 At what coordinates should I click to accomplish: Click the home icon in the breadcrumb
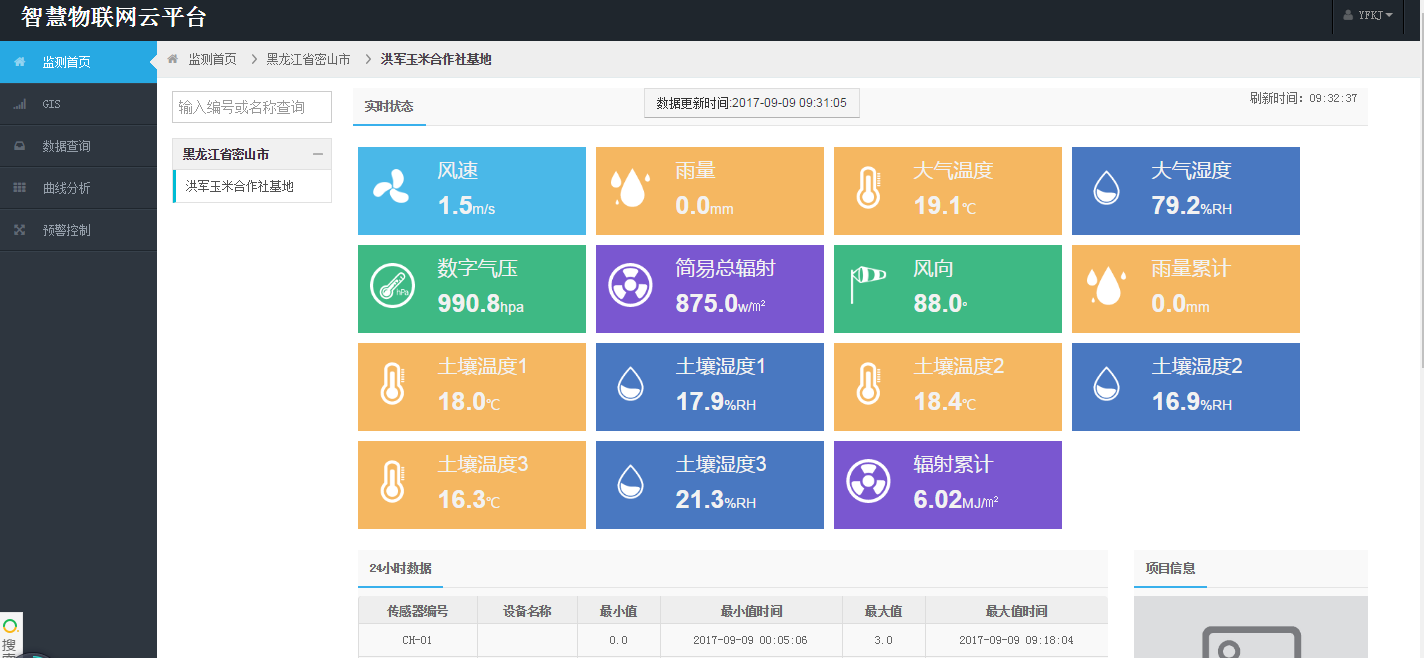click(170, 59)
